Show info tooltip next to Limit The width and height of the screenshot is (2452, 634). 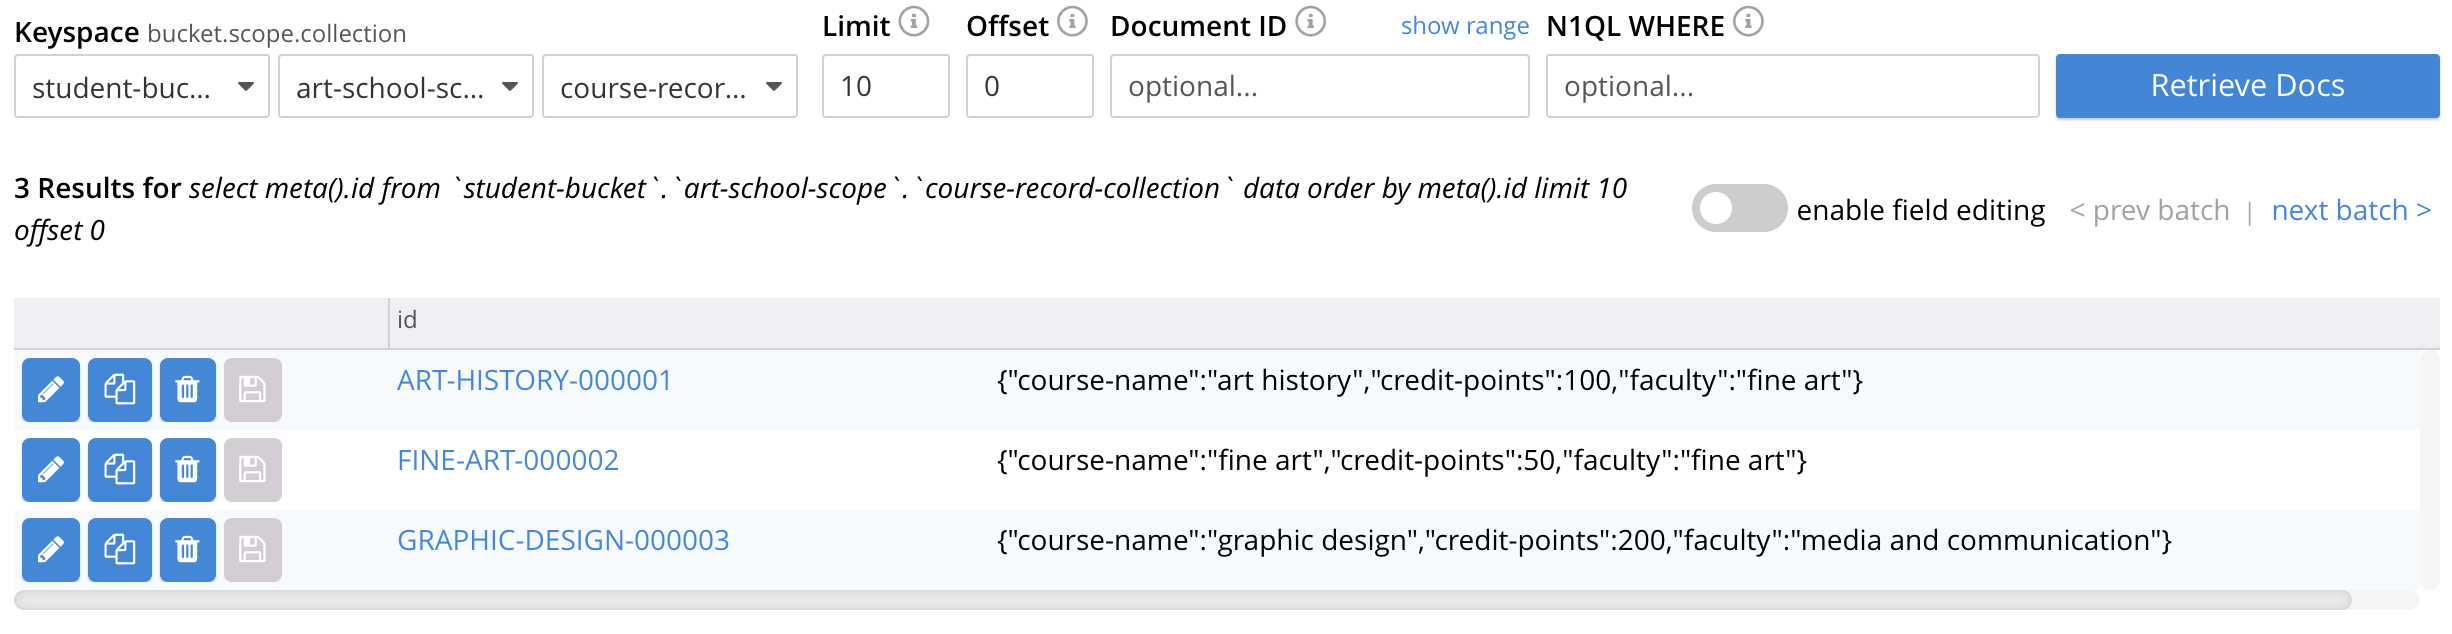914,21
